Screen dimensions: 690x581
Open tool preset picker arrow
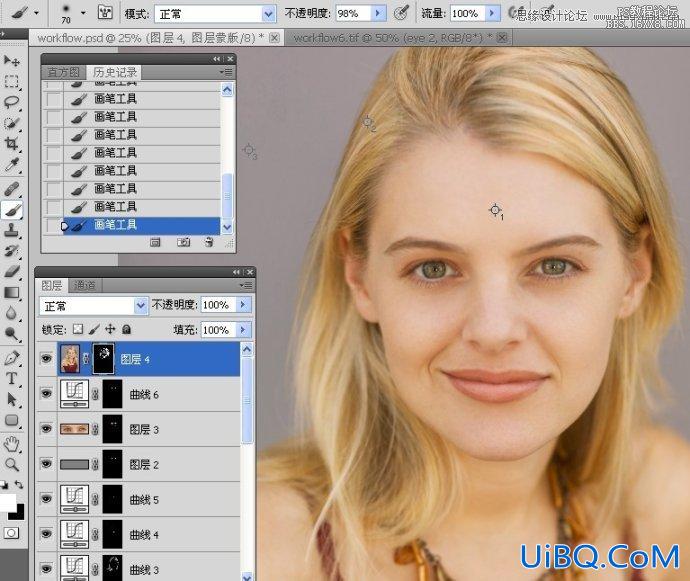coord(37,13)
